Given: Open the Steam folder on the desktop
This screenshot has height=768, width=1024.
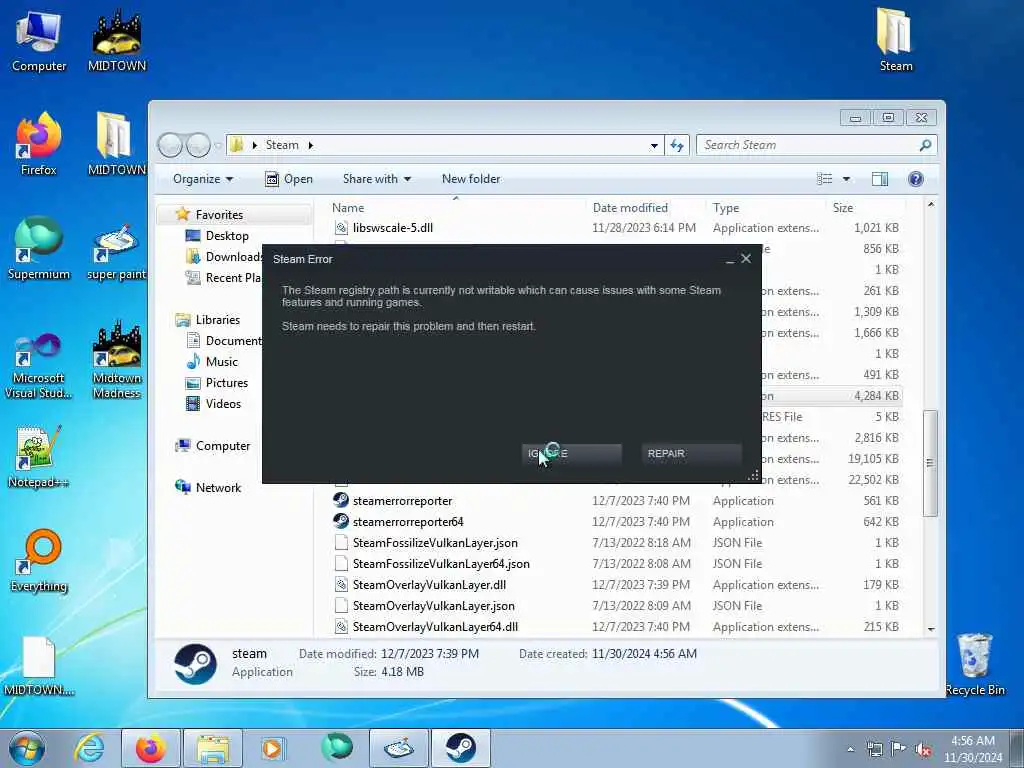Looking at the screenshot, I should 895,40.
